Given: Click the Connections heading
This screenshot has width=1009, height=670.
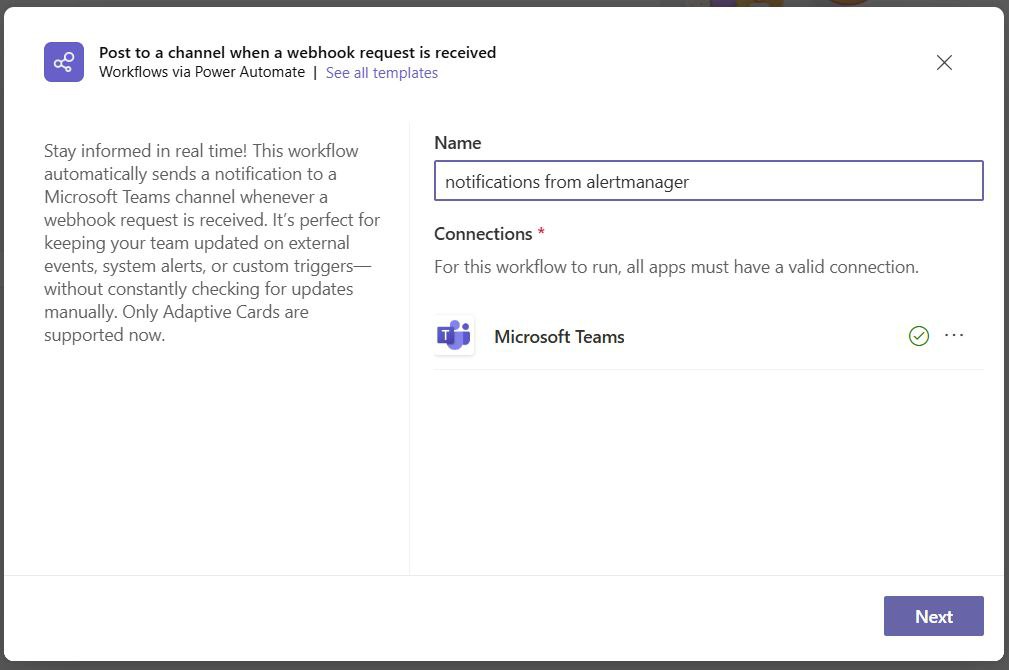Looking at the screenshot, I should coord(483,234).
